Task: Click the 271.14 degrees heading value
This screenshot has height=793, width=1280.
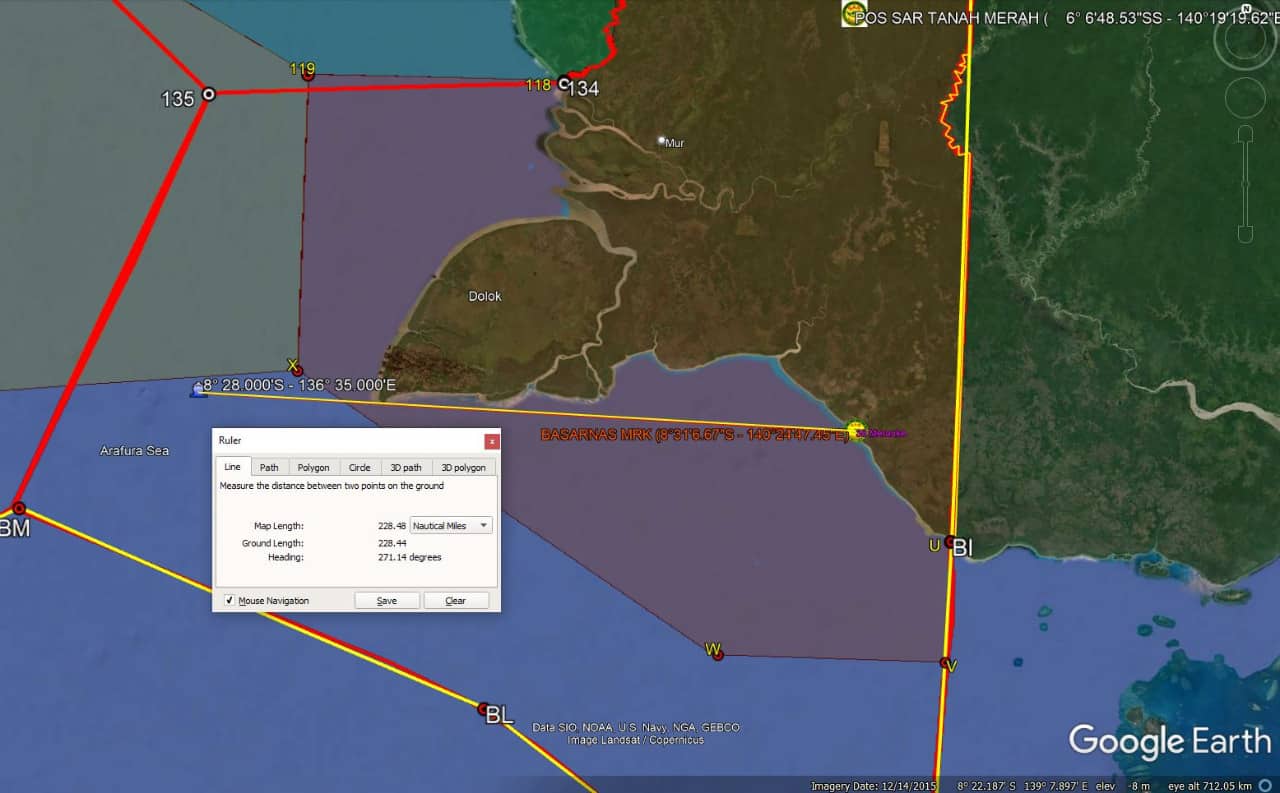Action: point(410,557)
